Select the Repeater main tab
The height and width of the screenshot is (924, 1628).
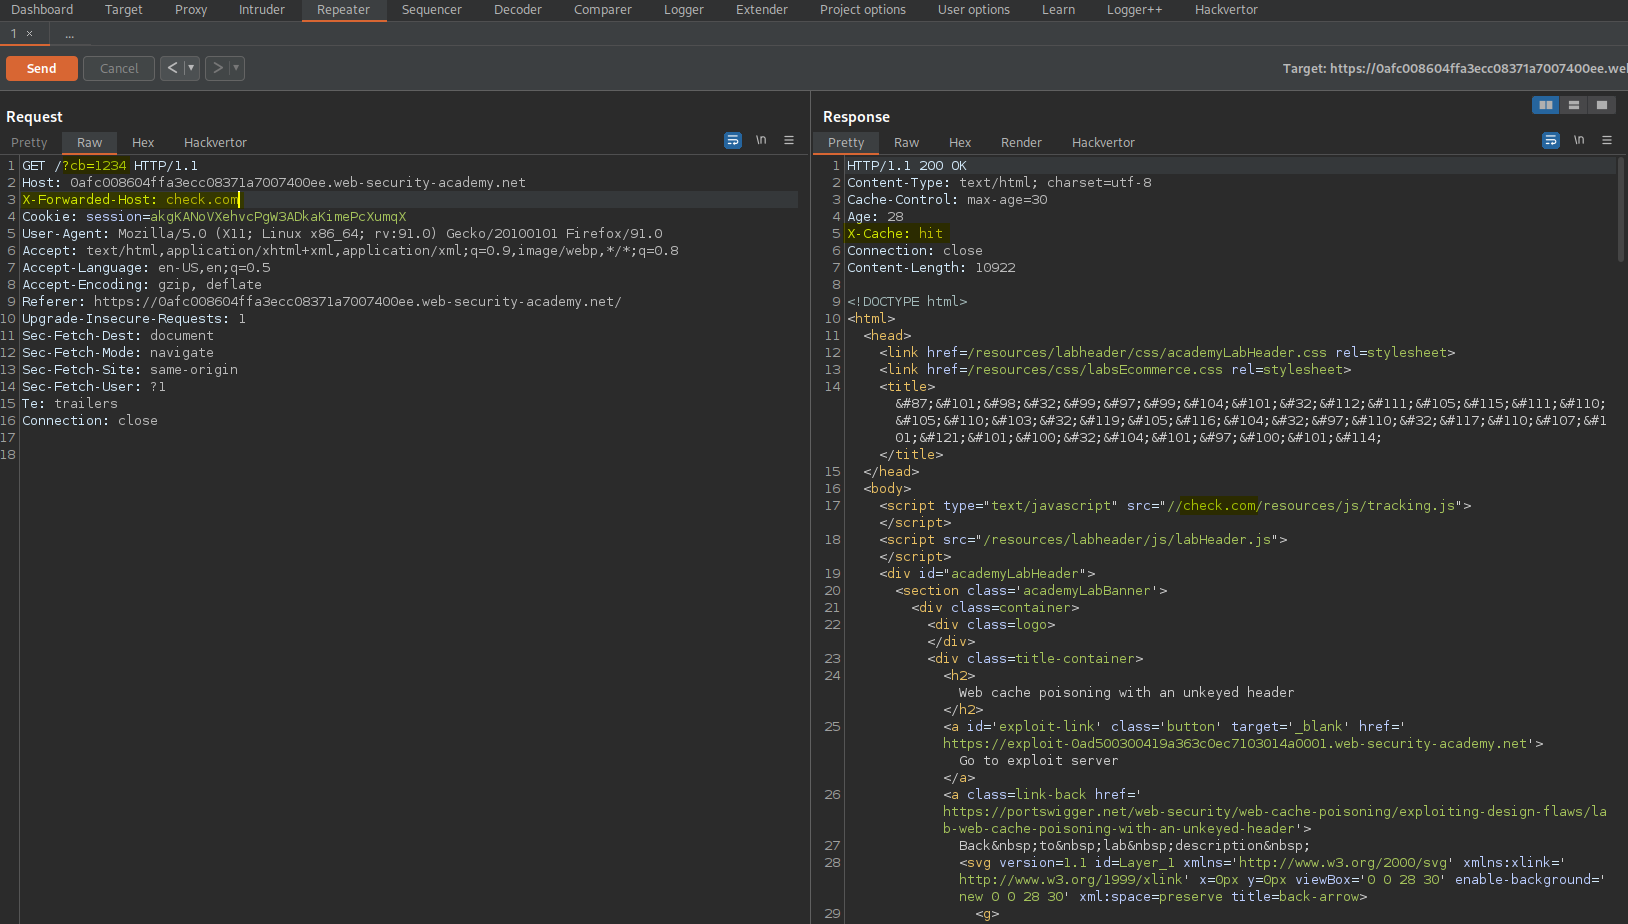pos(344,10)
